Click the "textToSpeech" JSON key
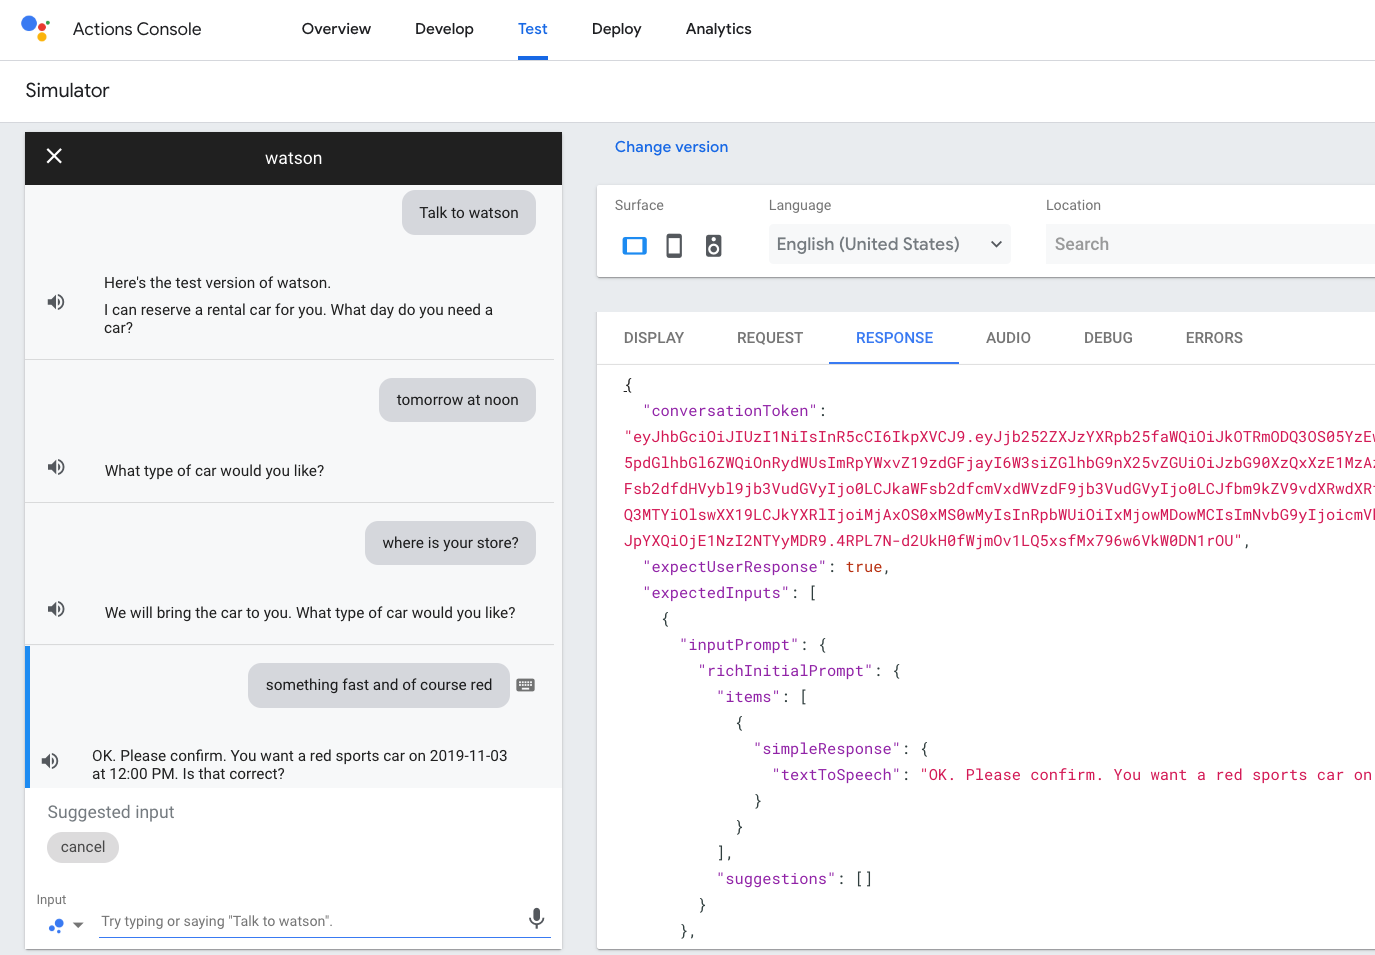Image resolution: width=1375 pixels, height=955 pixels. coord(836,775)
